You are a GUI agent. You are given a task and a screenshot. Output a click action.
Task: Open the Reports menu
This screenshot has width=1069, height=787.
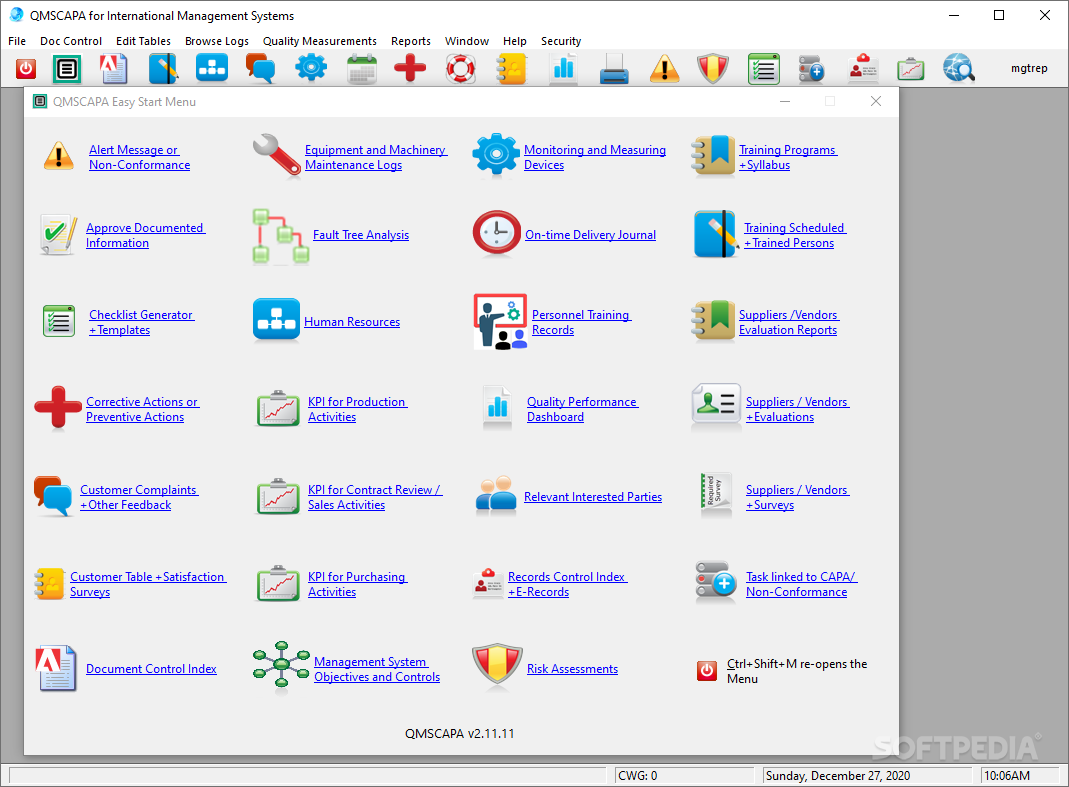(410, 41)
